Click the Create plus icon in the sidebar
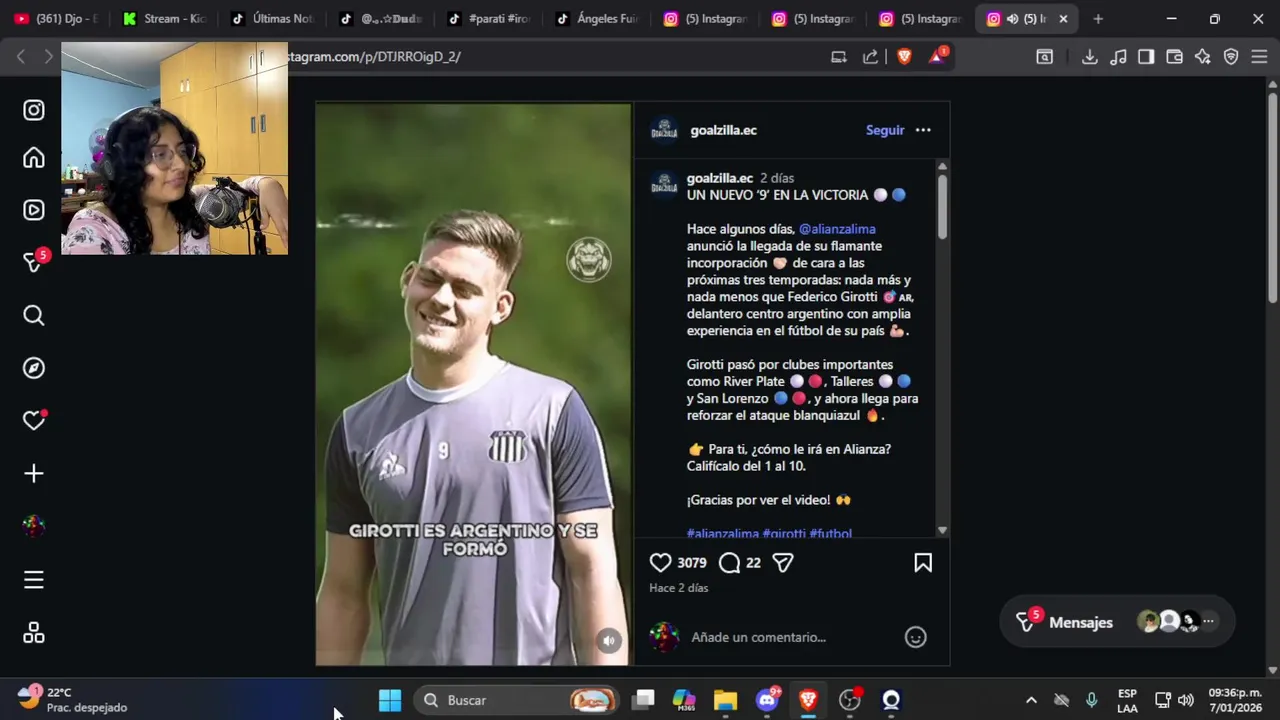1280x720 pixels. 34,473
